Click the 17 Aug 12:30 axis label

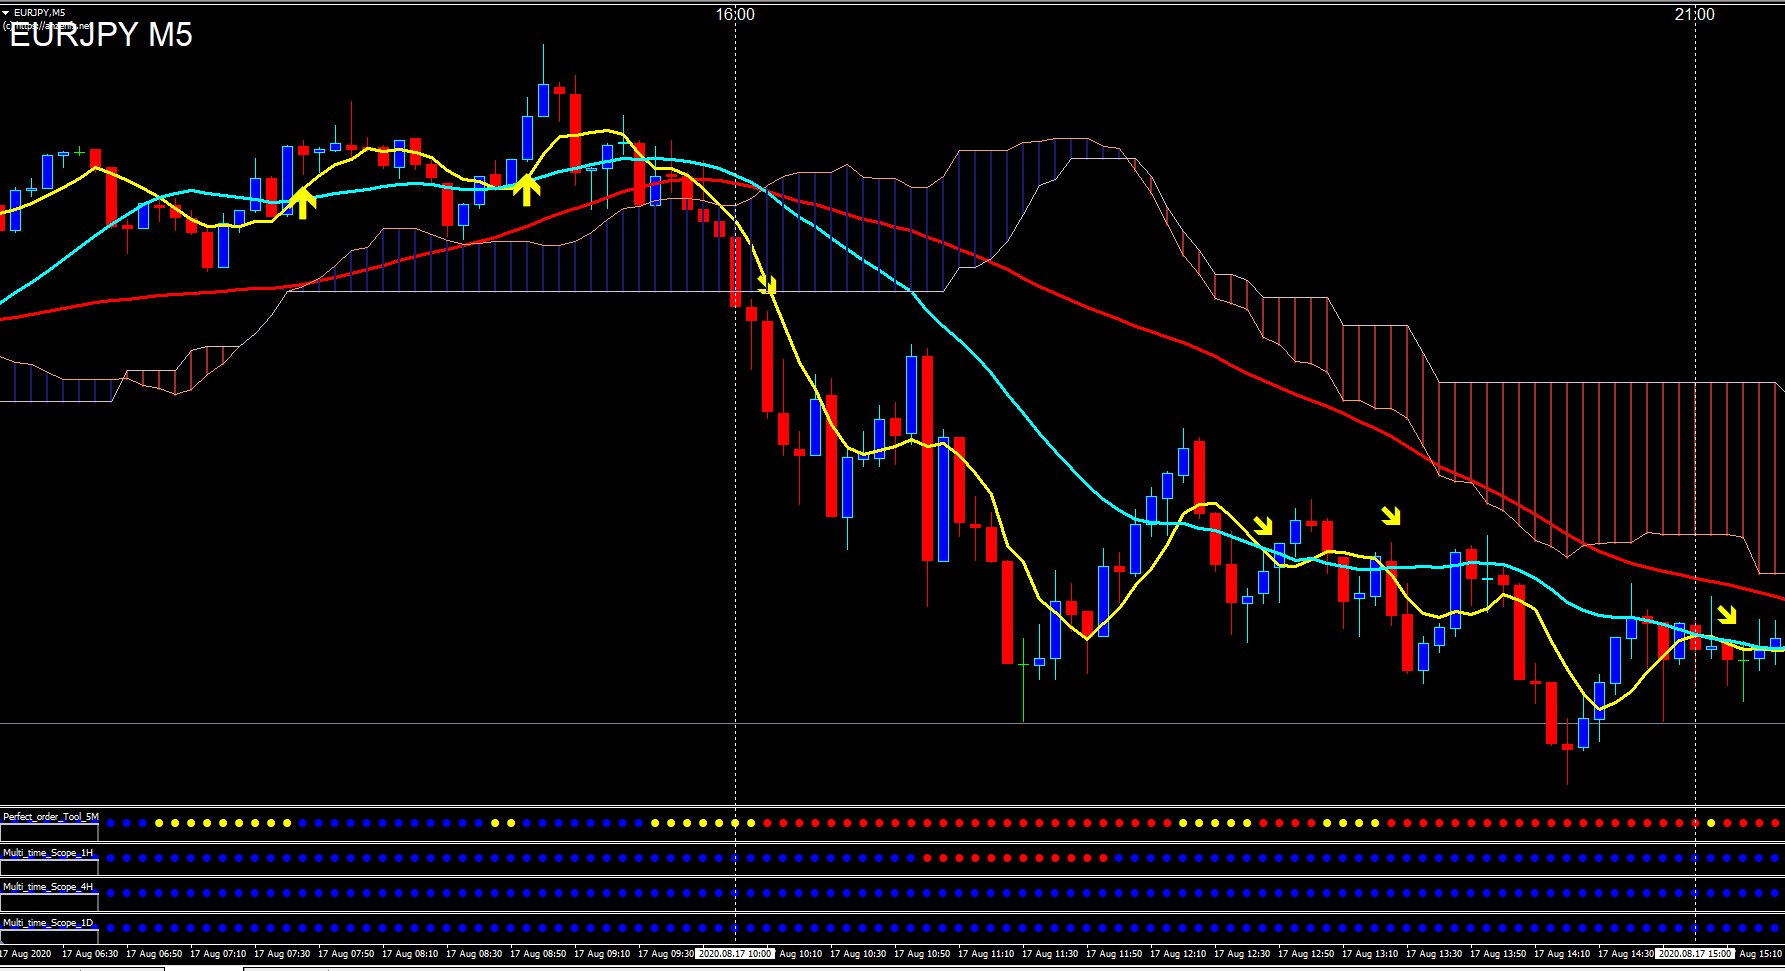pyautogui.click(x=1242, y=954)
